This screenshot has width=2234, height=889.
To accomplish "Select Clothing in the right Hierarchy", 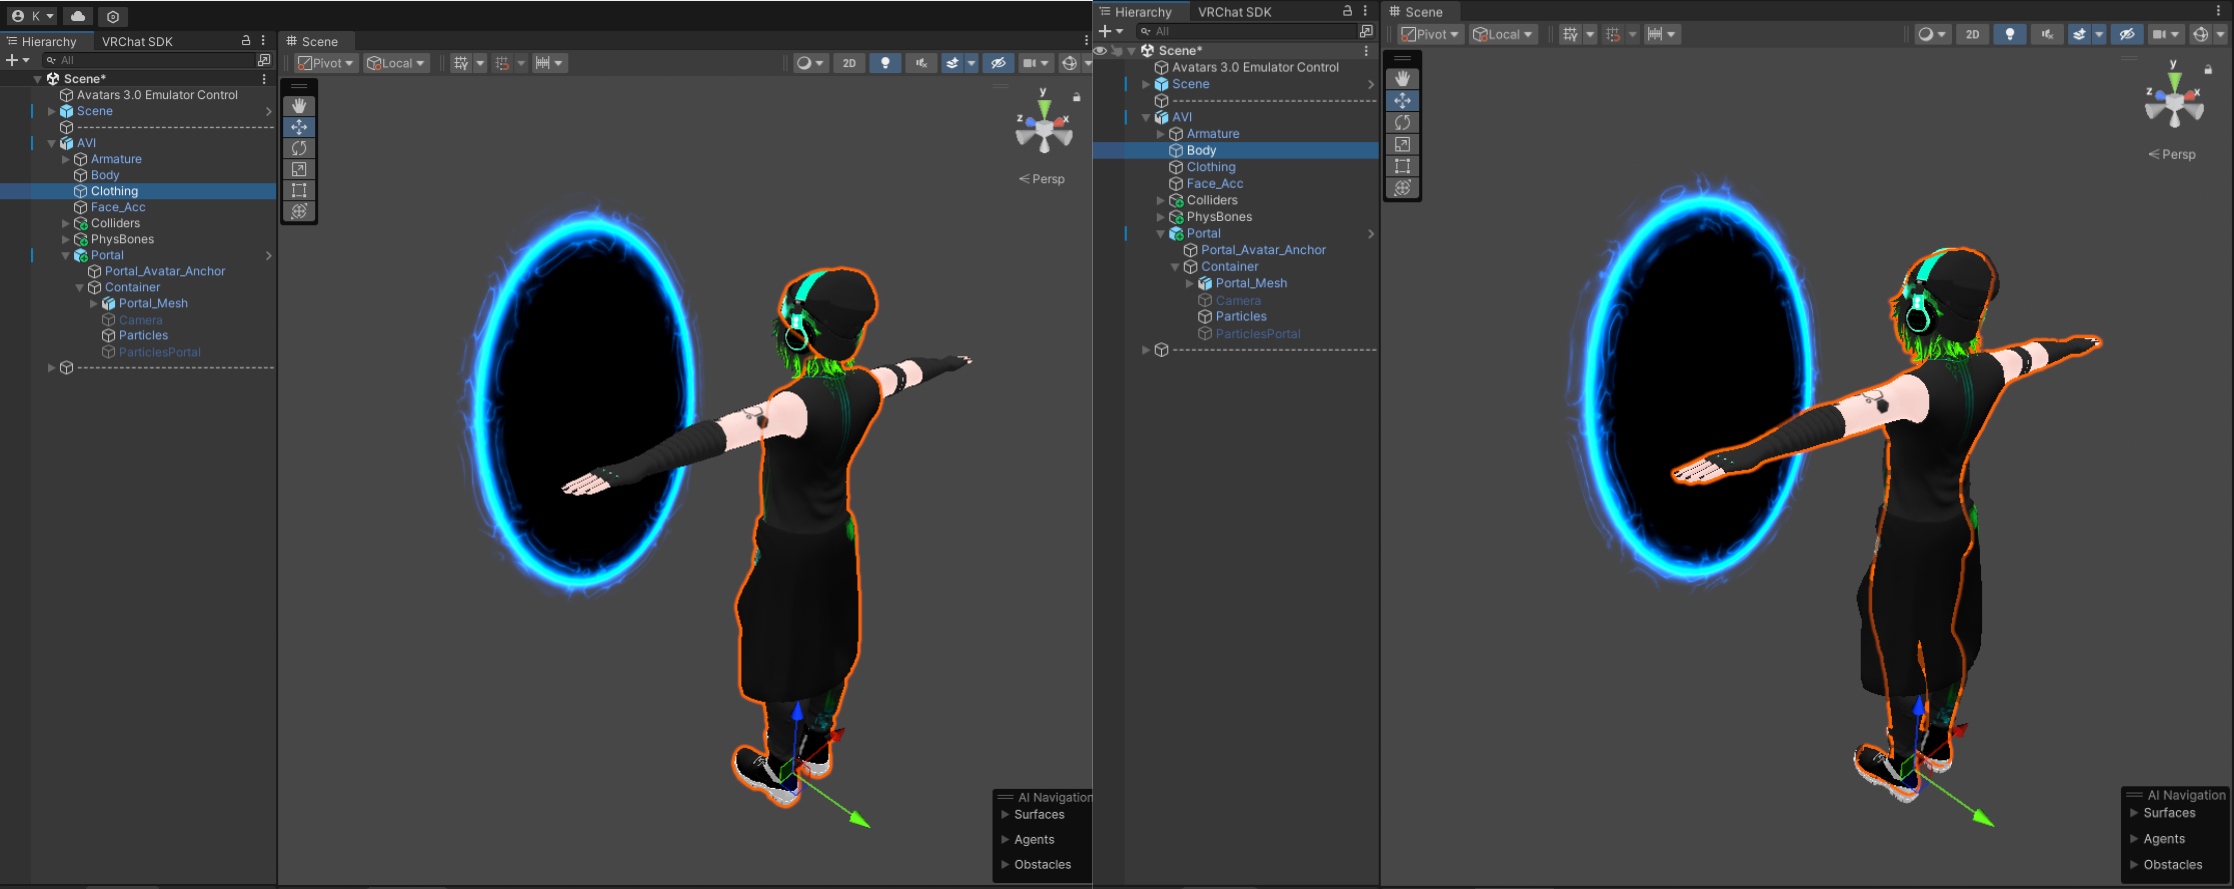I will [x=1211, y=167].
